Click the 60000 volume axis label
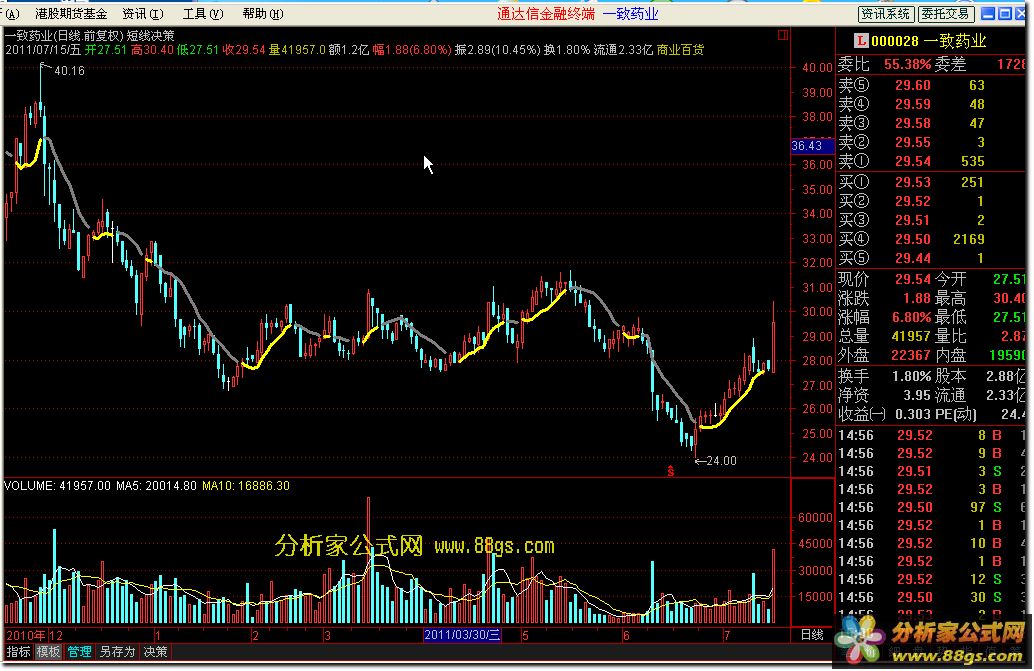Viewport: 1034px width, 671px height. pos(815,518)
